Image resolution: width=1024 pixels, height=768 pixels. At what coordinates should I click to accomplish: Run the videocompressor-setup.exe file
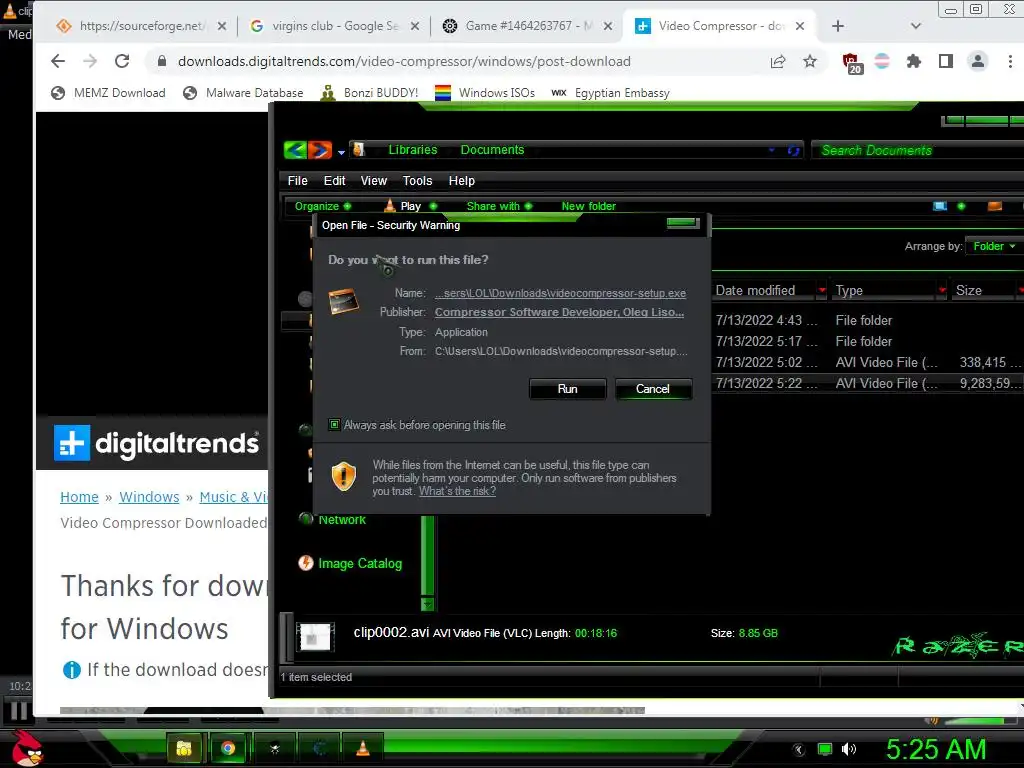[x=568, y=389]
